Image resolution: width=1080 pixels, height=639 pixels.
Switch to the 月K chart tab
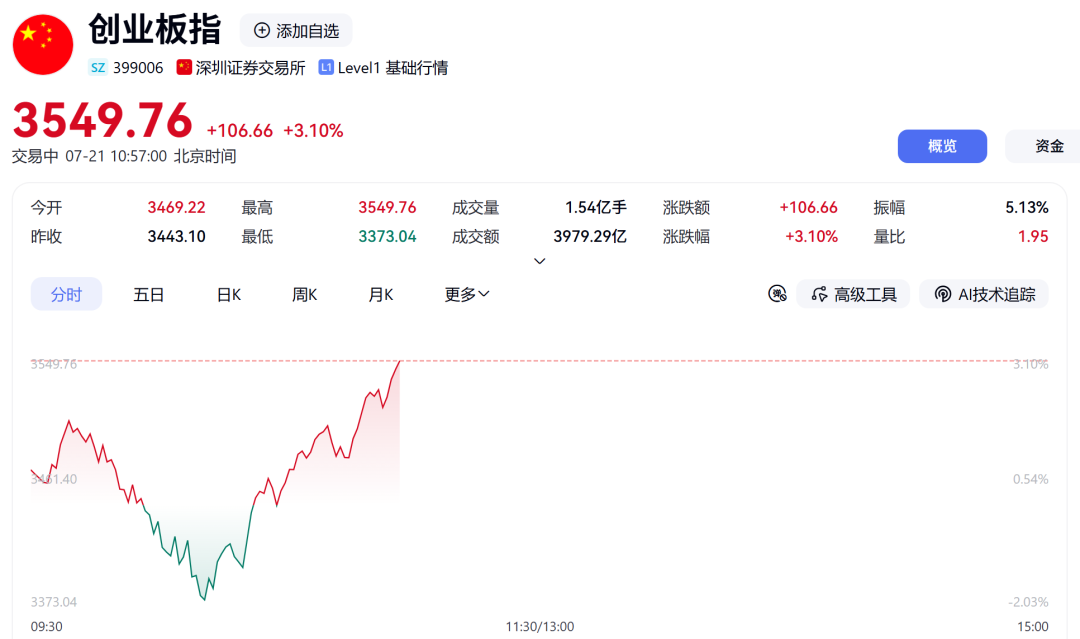coord(380,294)
